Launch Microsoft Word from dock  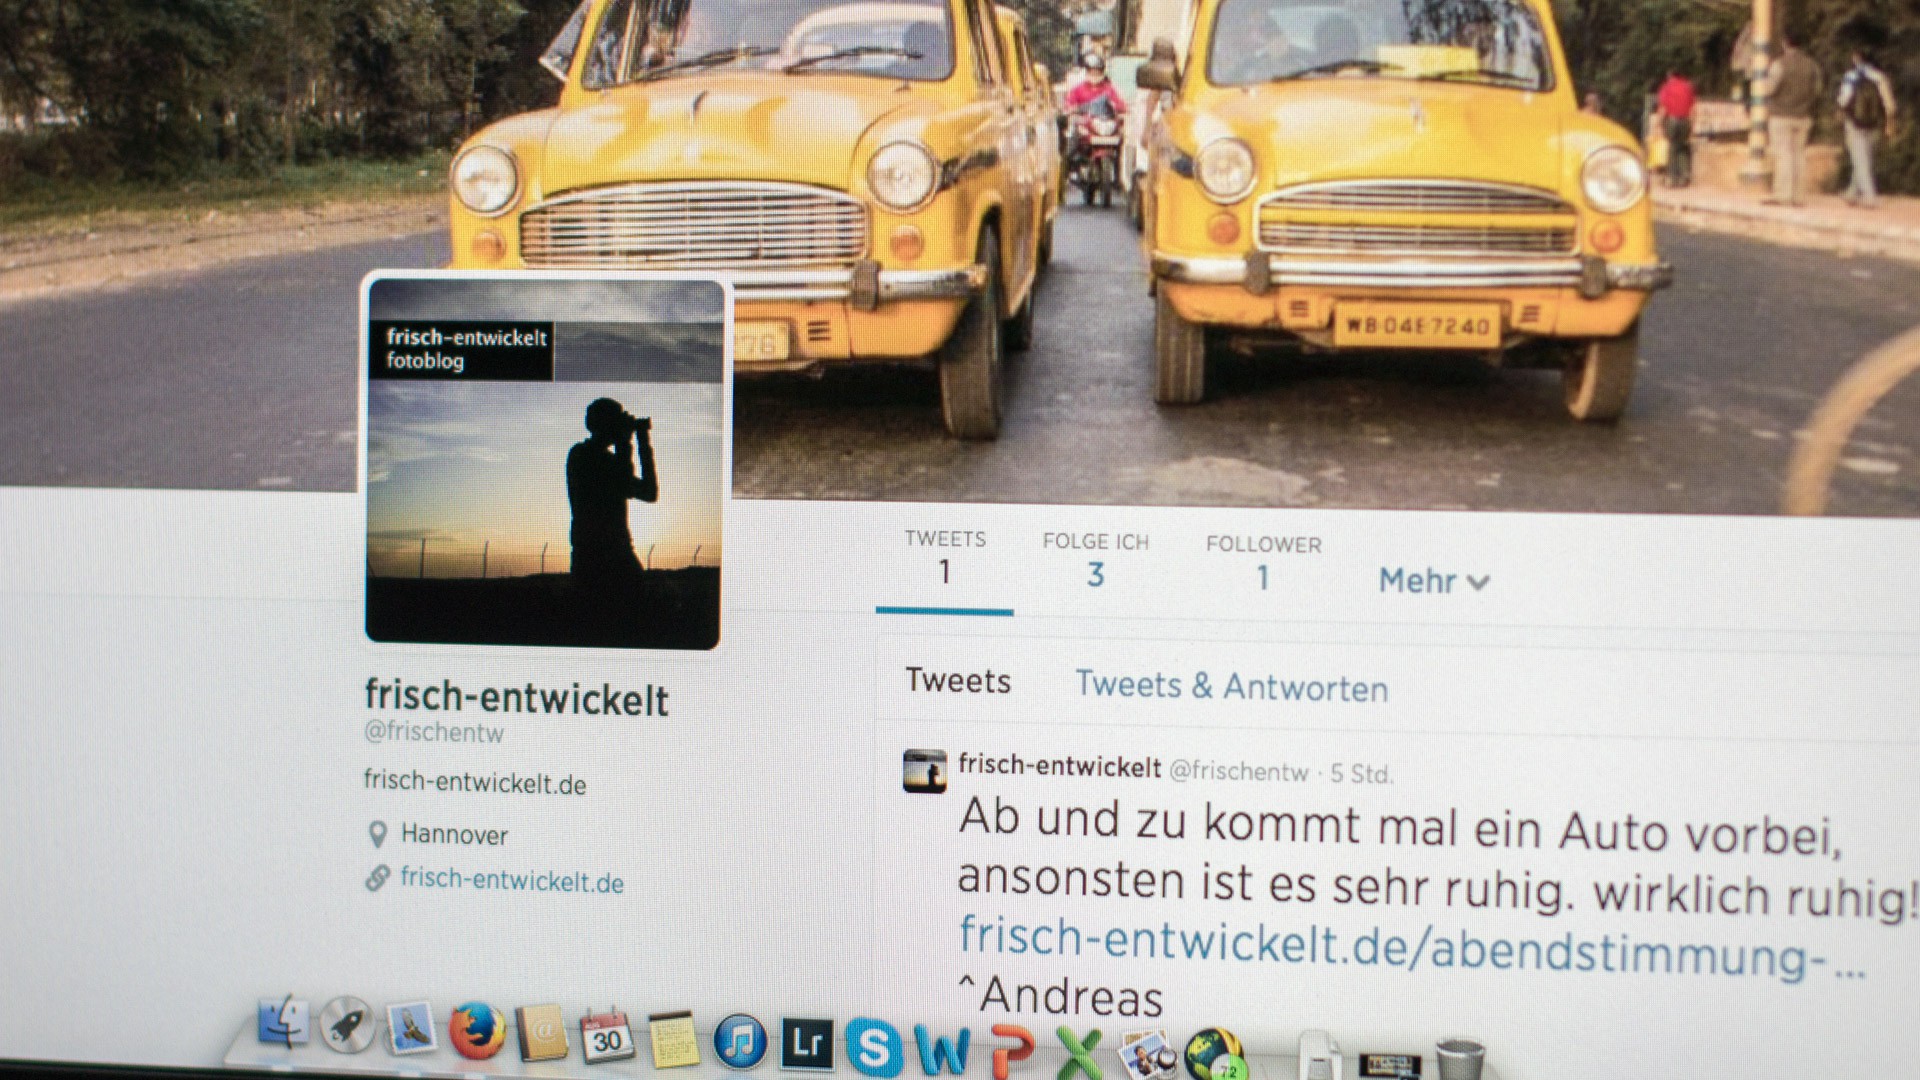pyautogui.click(x=942, y=1050)
